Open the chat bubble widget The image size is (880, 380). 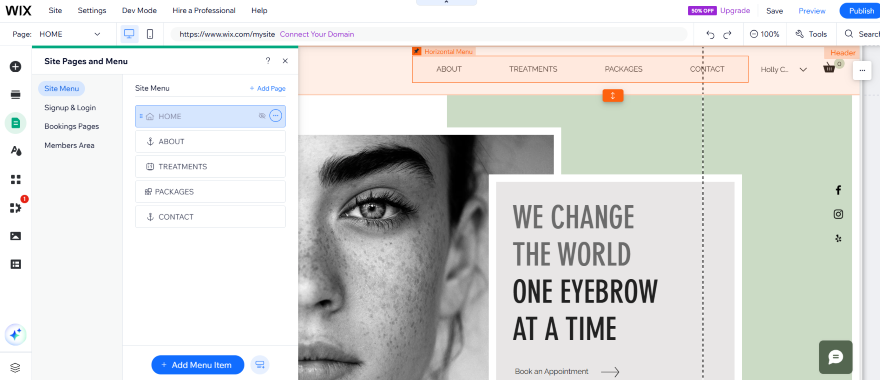[835, 357]
